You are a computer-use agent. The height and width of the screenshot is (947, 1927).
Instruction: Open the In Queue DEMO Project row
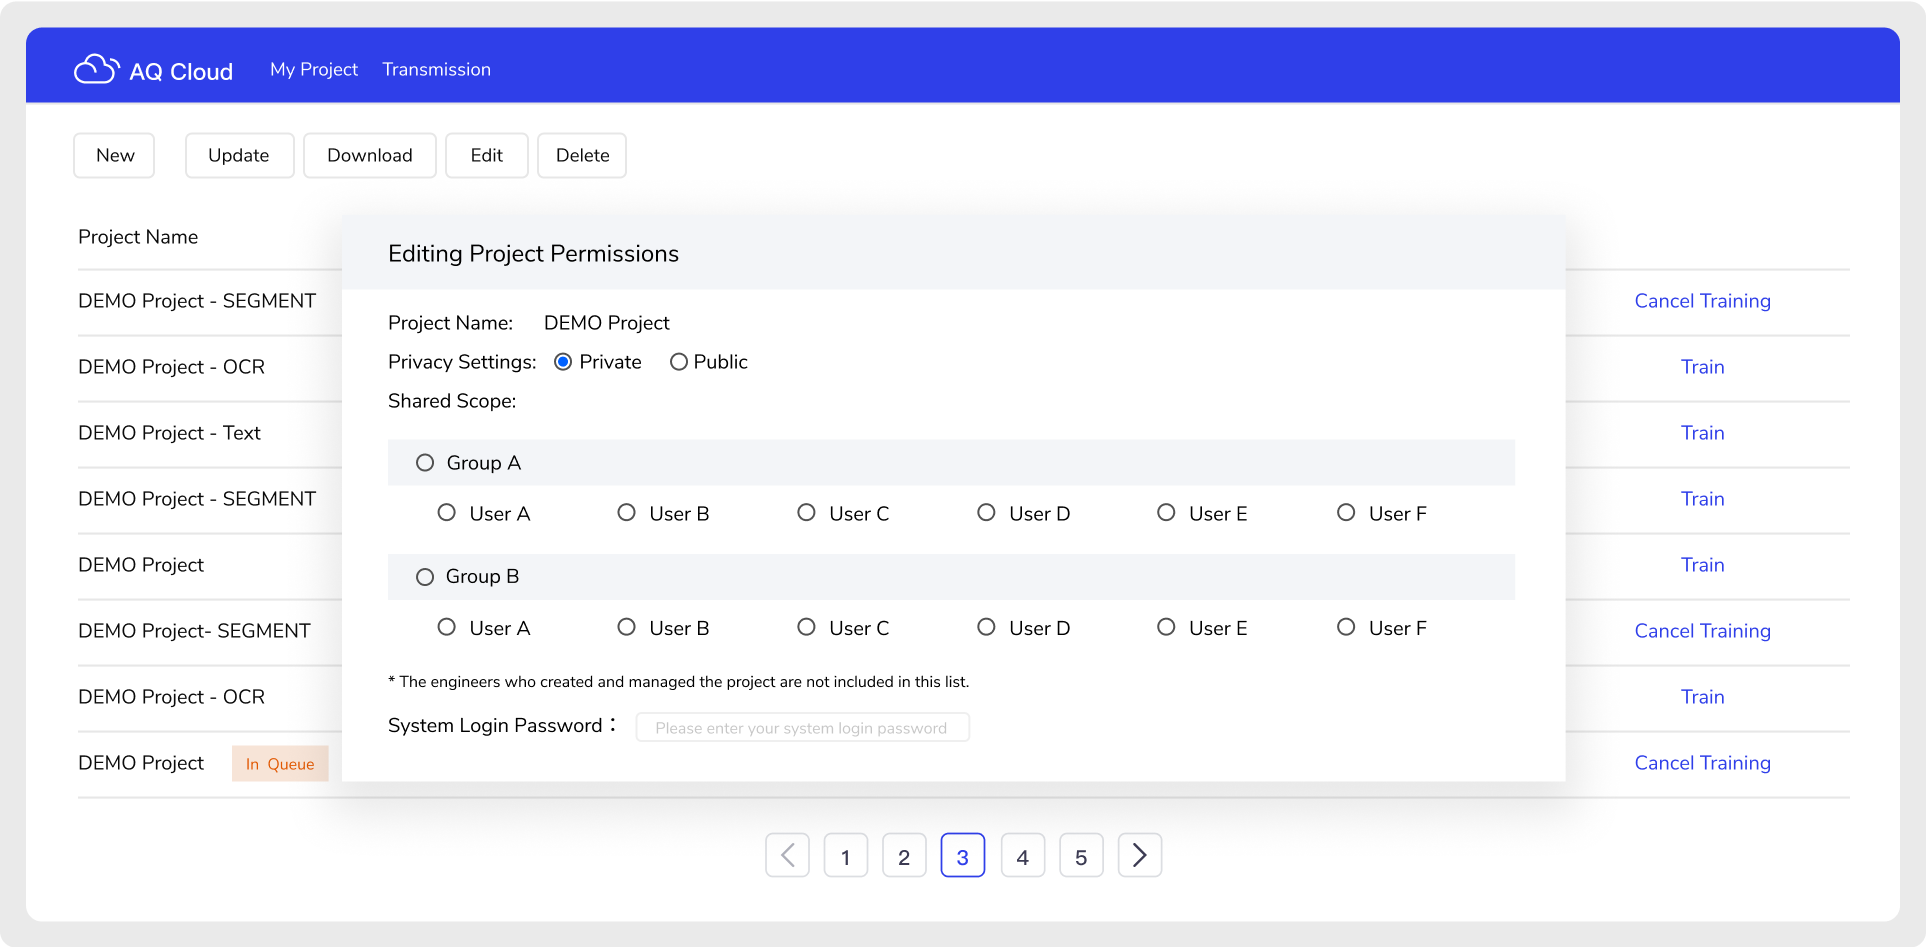click(141, 763)
